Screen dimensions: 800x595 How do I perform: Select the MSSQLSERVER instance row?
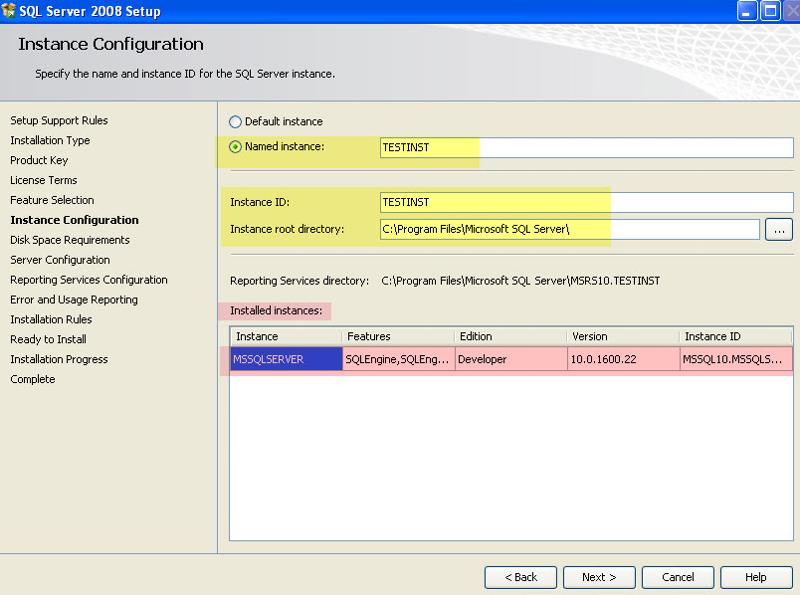(511, 359)
